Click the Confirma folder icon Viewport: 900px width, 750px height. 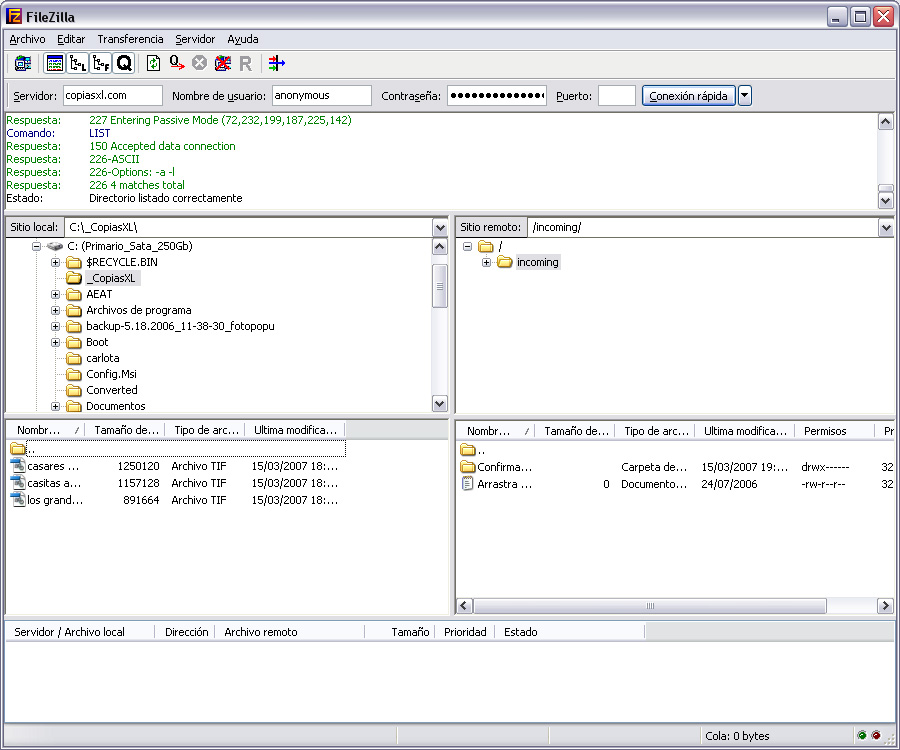(x=468, y=467)
